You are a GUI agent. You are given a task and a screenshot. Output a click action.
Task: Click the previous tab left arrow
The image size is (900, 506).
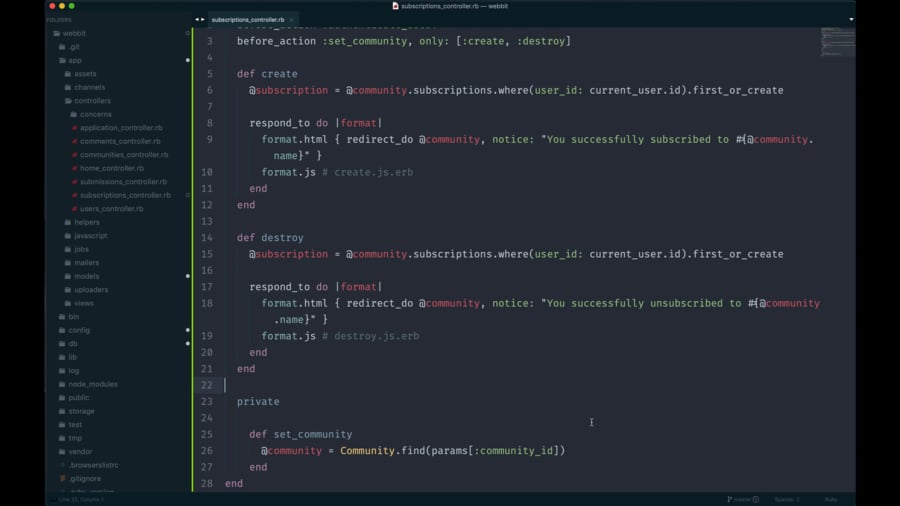[x=197, y=20]
